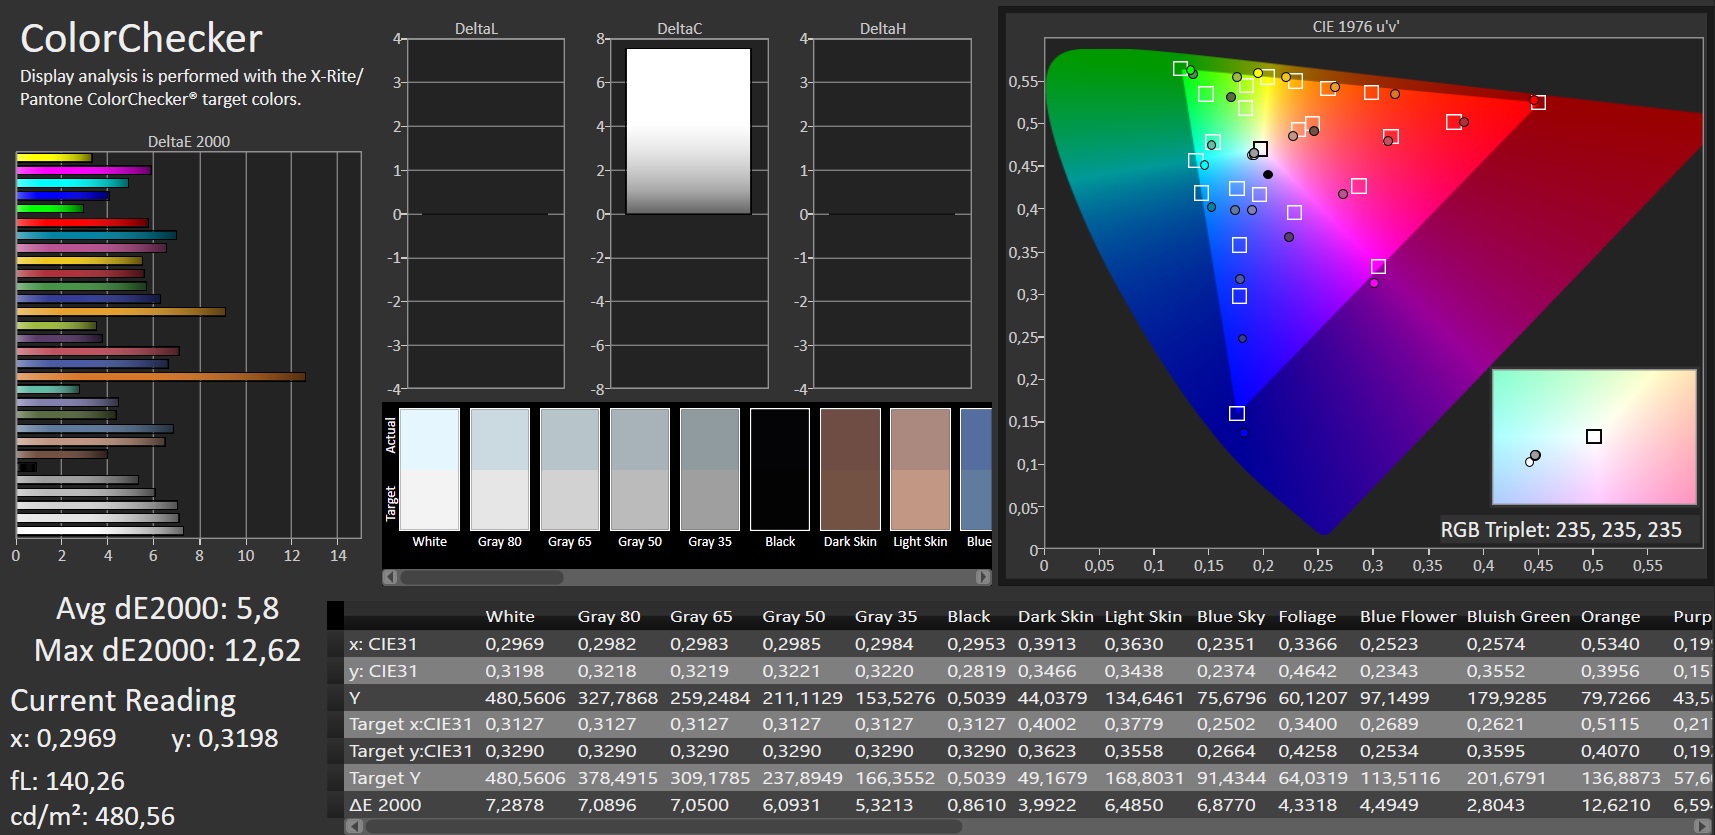Screen dimensions: 1715x835
Task: Select the Light Skin swatch
Action: 920,469
